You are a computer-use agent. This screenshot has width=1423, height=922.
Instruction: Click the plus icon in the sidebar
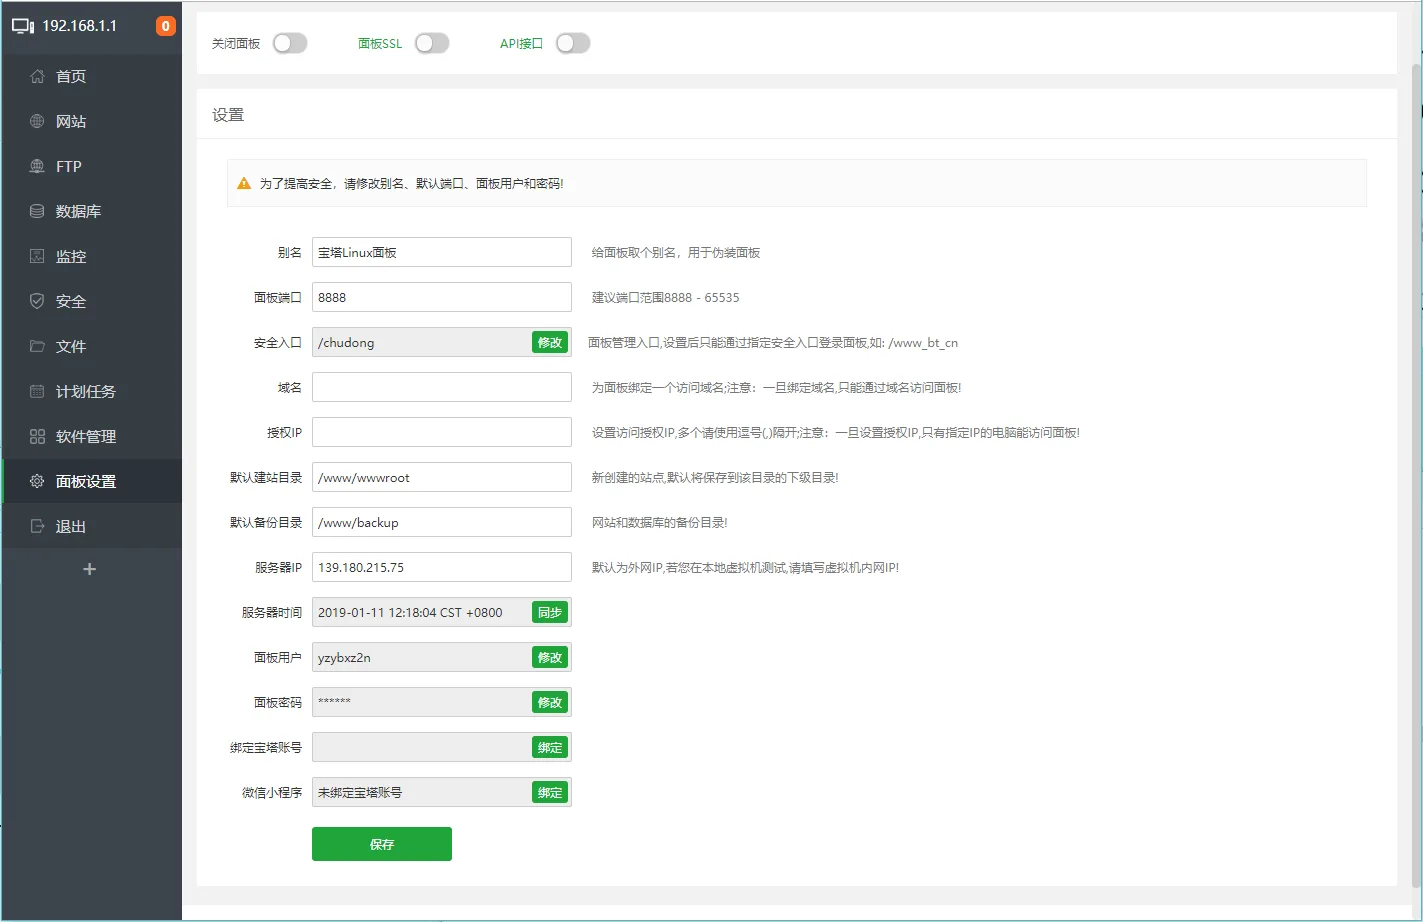click(x=89, y=569)
